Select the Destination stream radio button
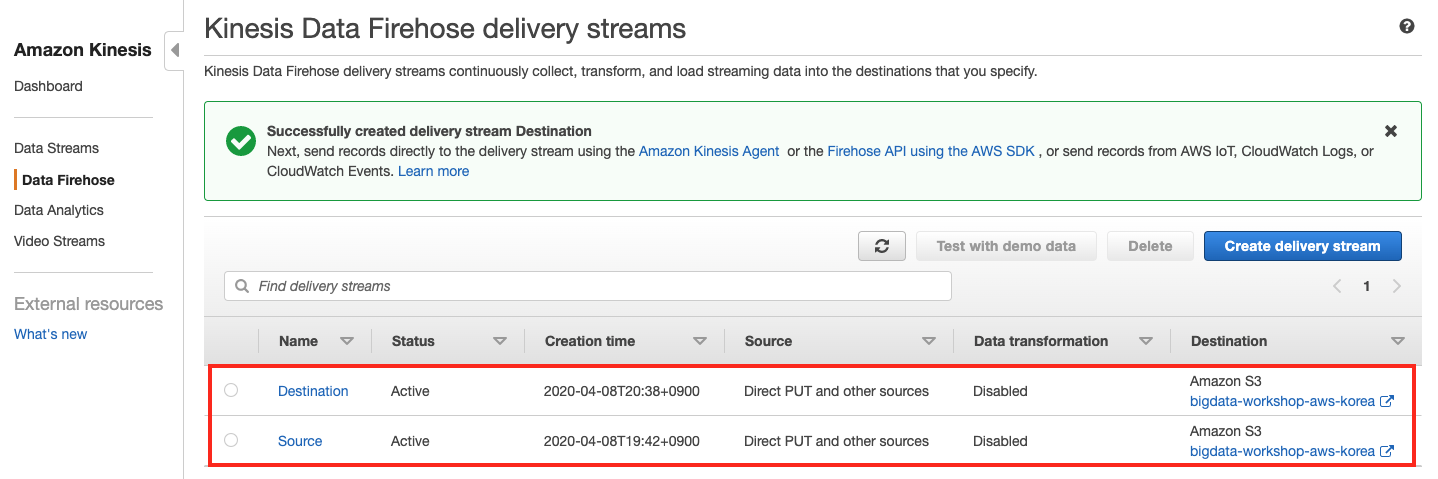 (x=231, y=390)
